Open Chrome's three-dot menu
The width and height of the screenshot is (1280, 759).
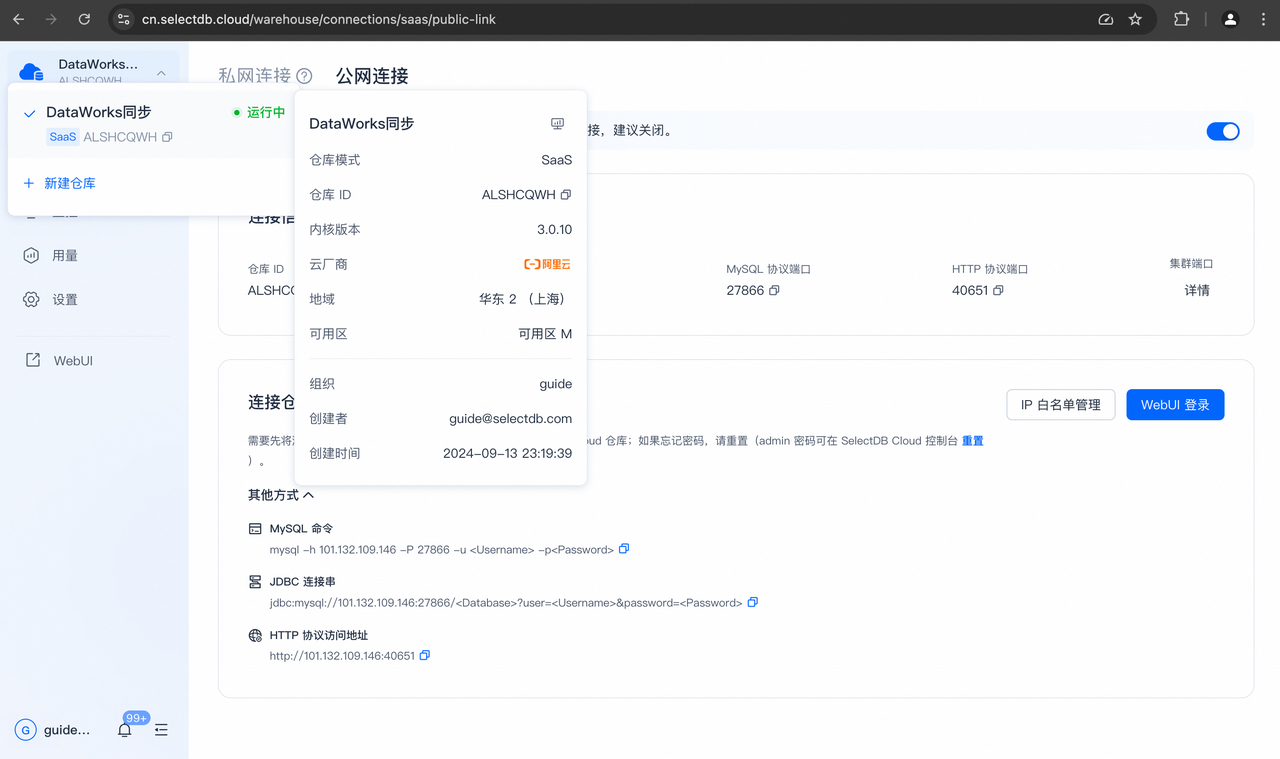click(x=1261, y=19)
